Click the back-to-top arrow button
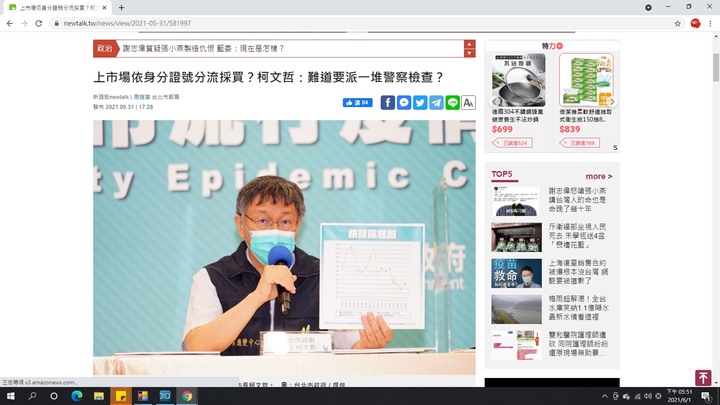The image size is (720, 405). (x=703, y=378)
